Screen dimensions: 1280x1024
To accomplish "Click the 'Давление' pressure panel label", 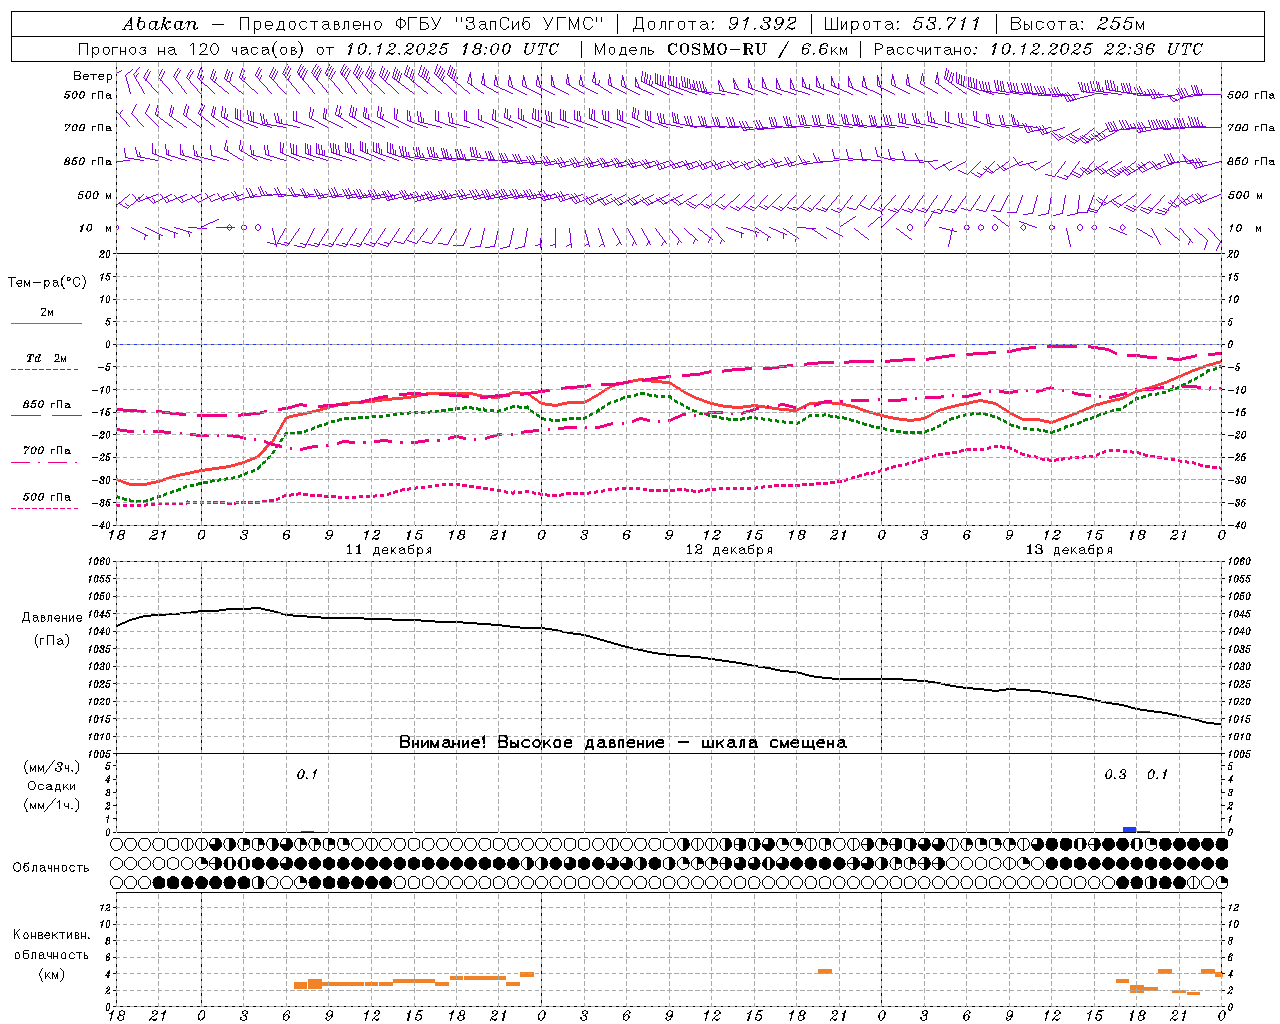I will click(52, 618).
